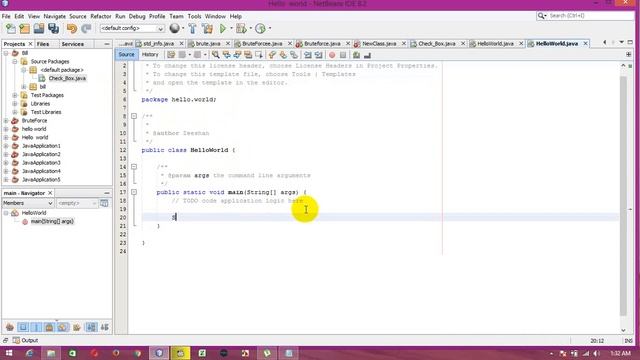Click the Undo arrow icon

(72, 29)
